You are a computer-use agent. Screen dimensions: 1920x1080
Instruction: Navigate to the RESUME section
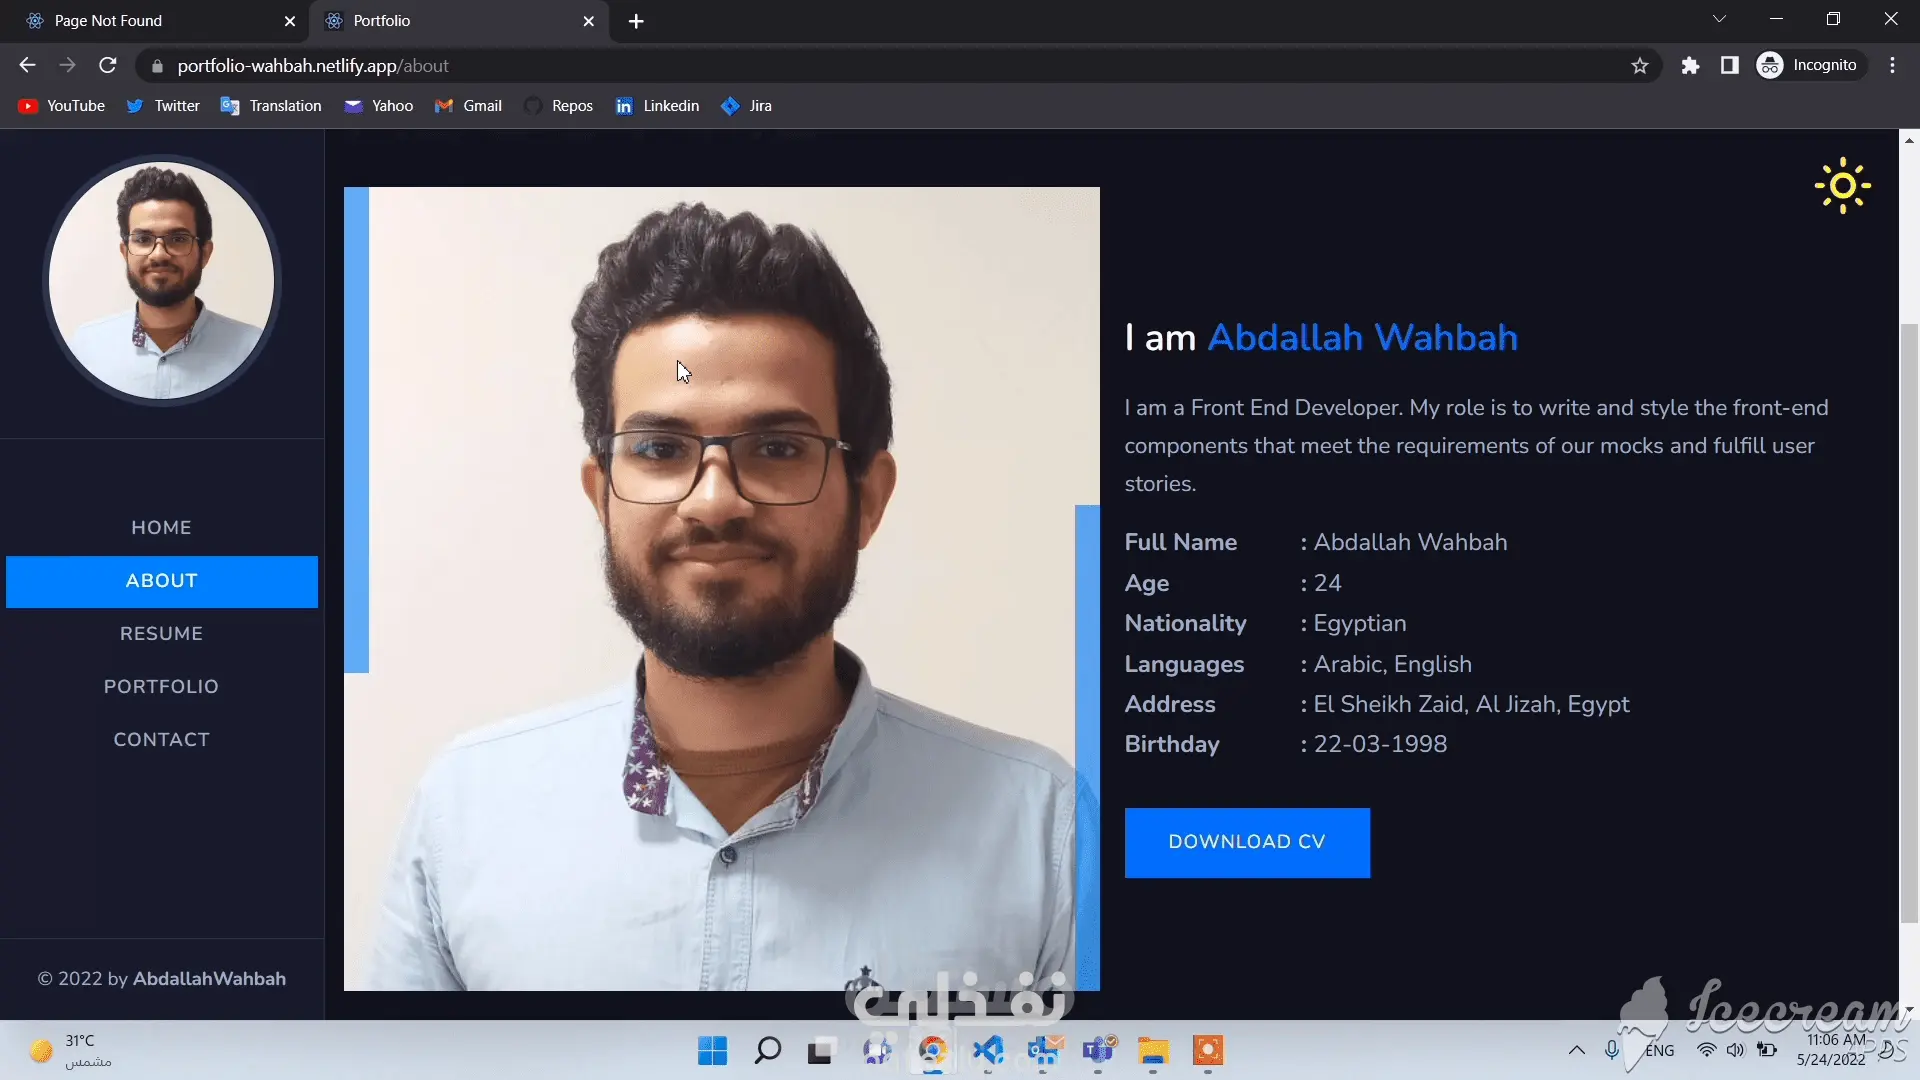tap(161, 634)
